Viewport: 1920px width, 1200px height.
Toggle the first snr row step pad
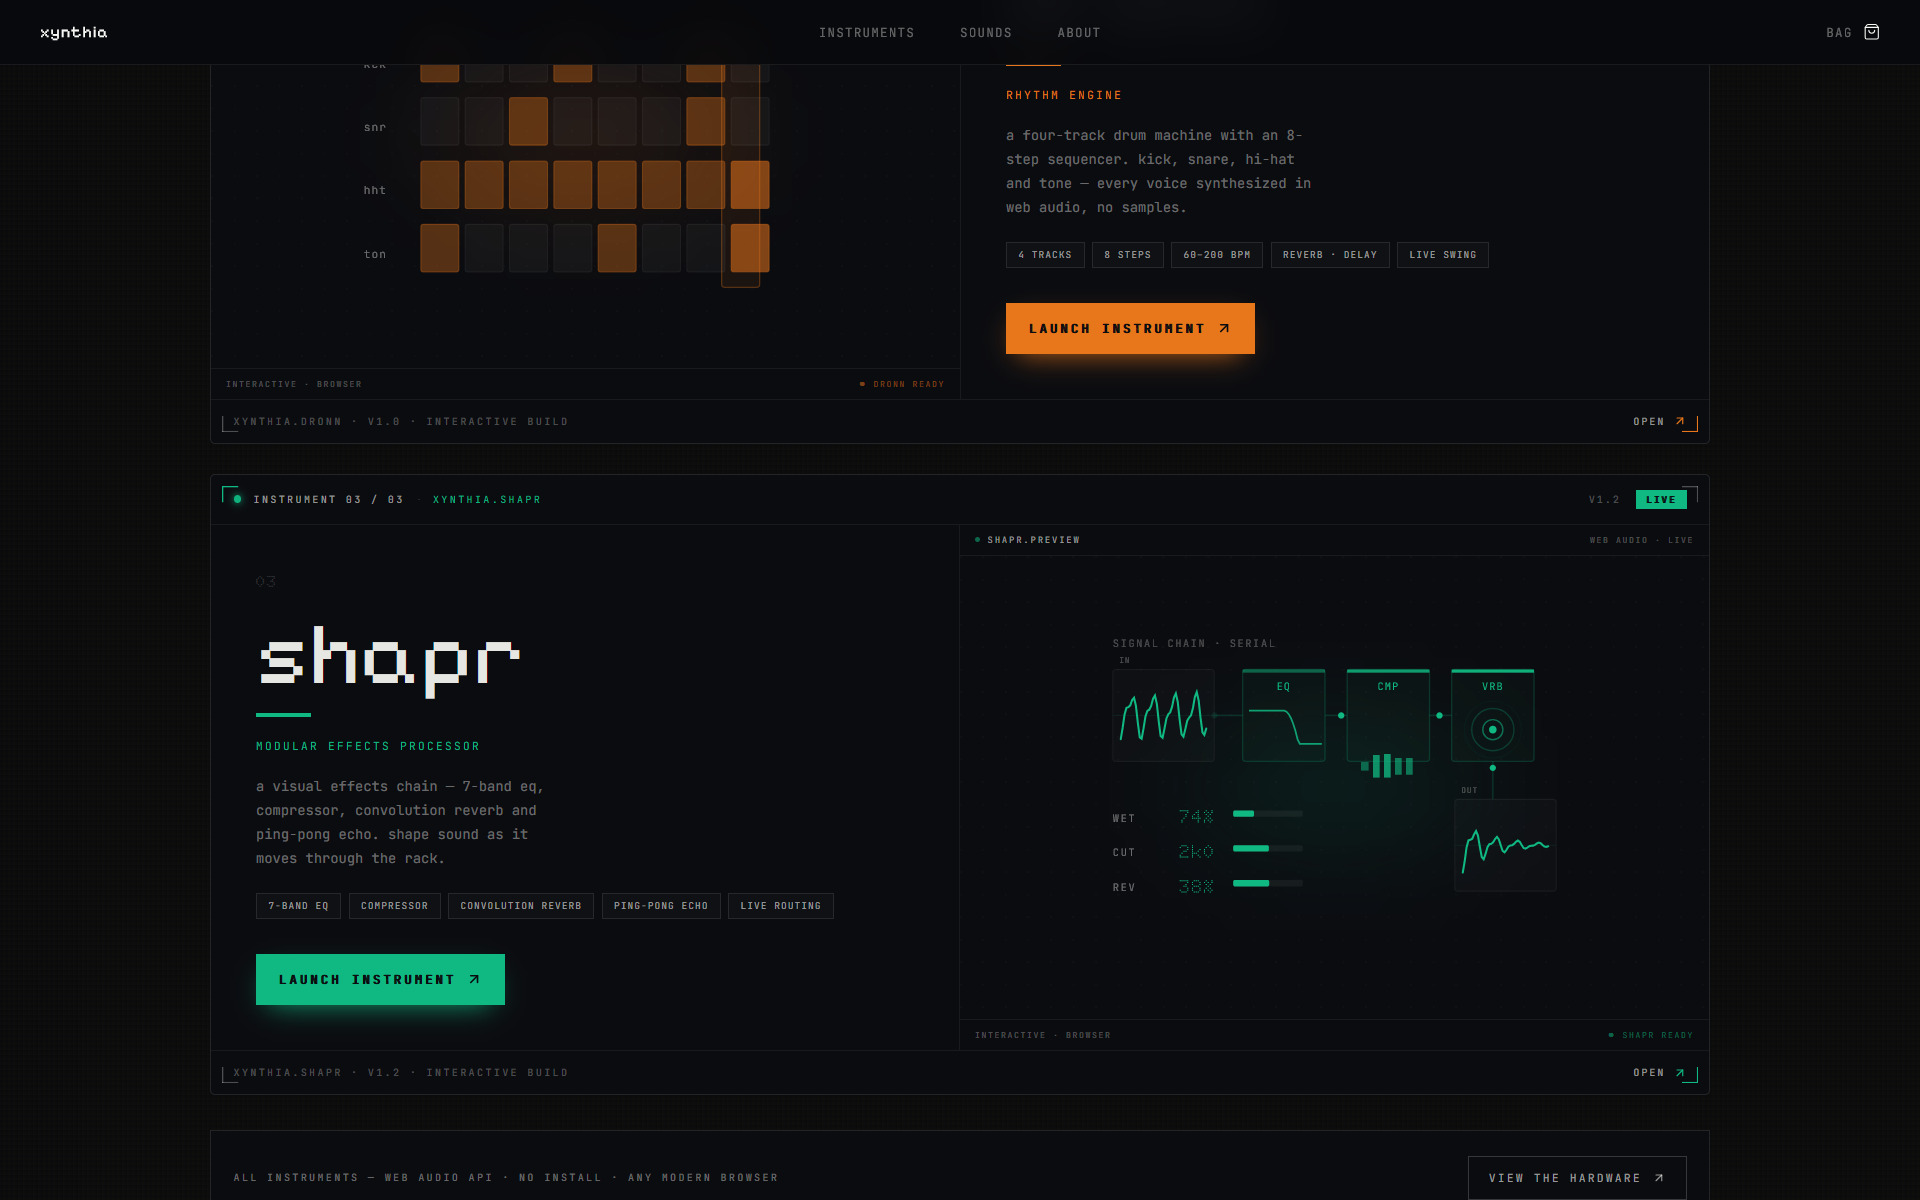tap(439, 121)
